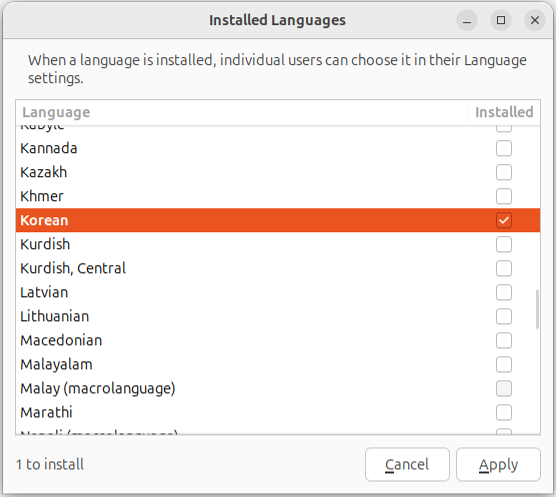Sort by the Language column header
The height and width of the screenshot is (497, 556).
[242, 112]
